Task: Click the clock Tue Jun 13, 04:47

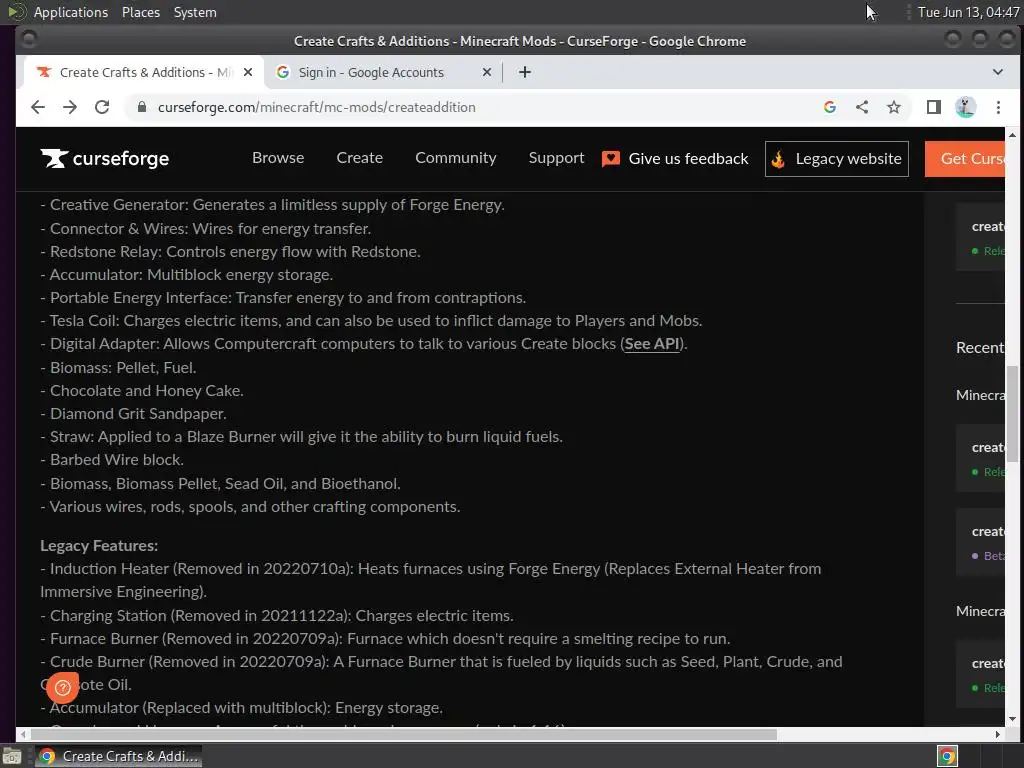Action: [x=968, y=12]
